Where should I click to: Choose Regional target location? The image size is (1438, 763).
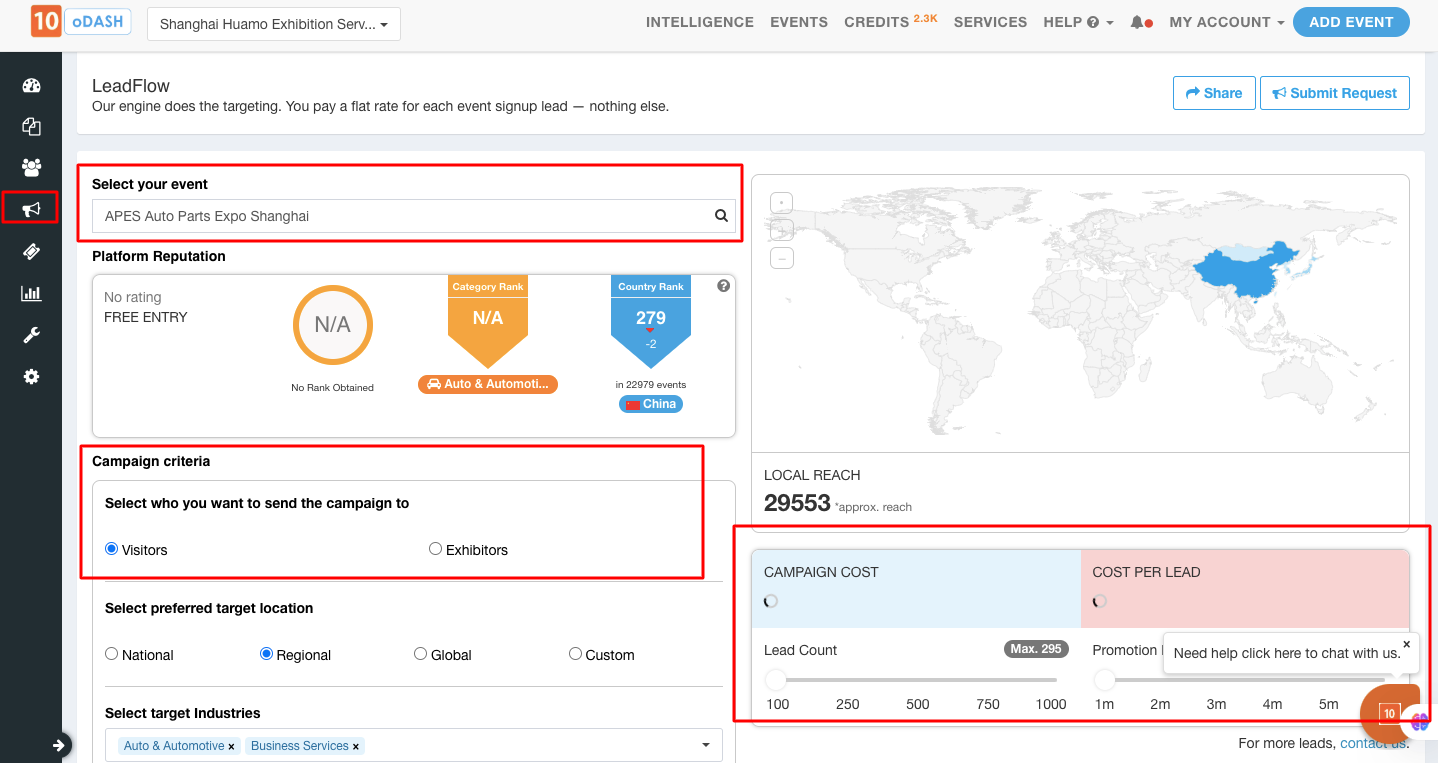(x=267, y=654)
